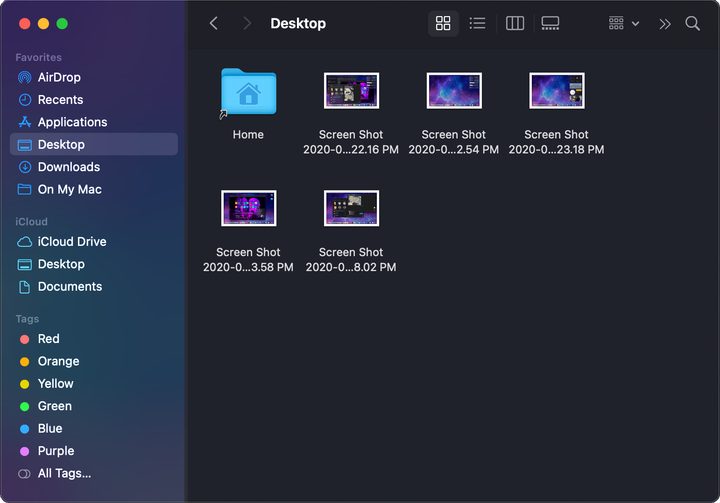Open Documents under iCloud
This screenshot has width=720, height=503.
(x=94, y=287)
